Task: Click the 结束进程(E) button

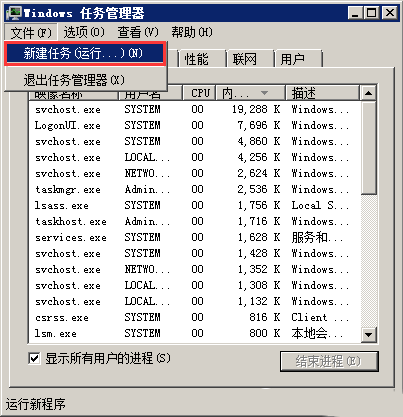Action: tap(329, 361)
